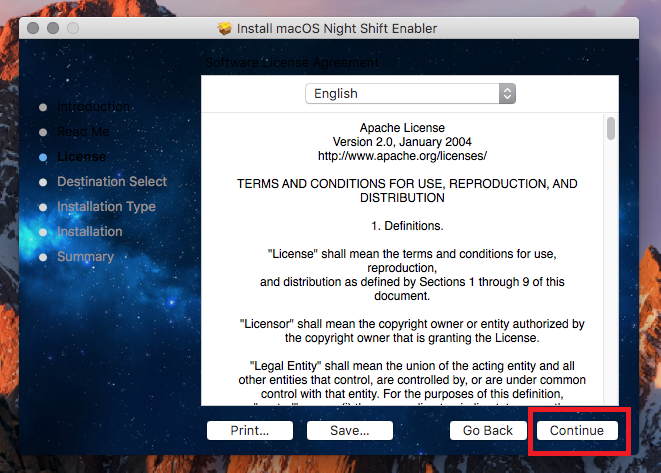Screen dimensions: 661x473
Task: Click the apache.org licenses URL text
Action: [402, 156]
